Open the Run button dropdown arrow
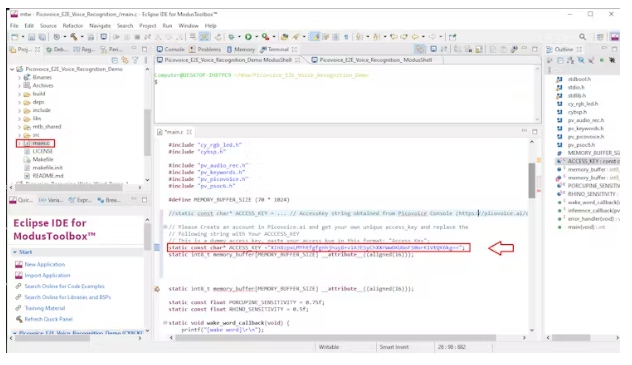This screenshot has height=365, width=632. click(256, 37)
